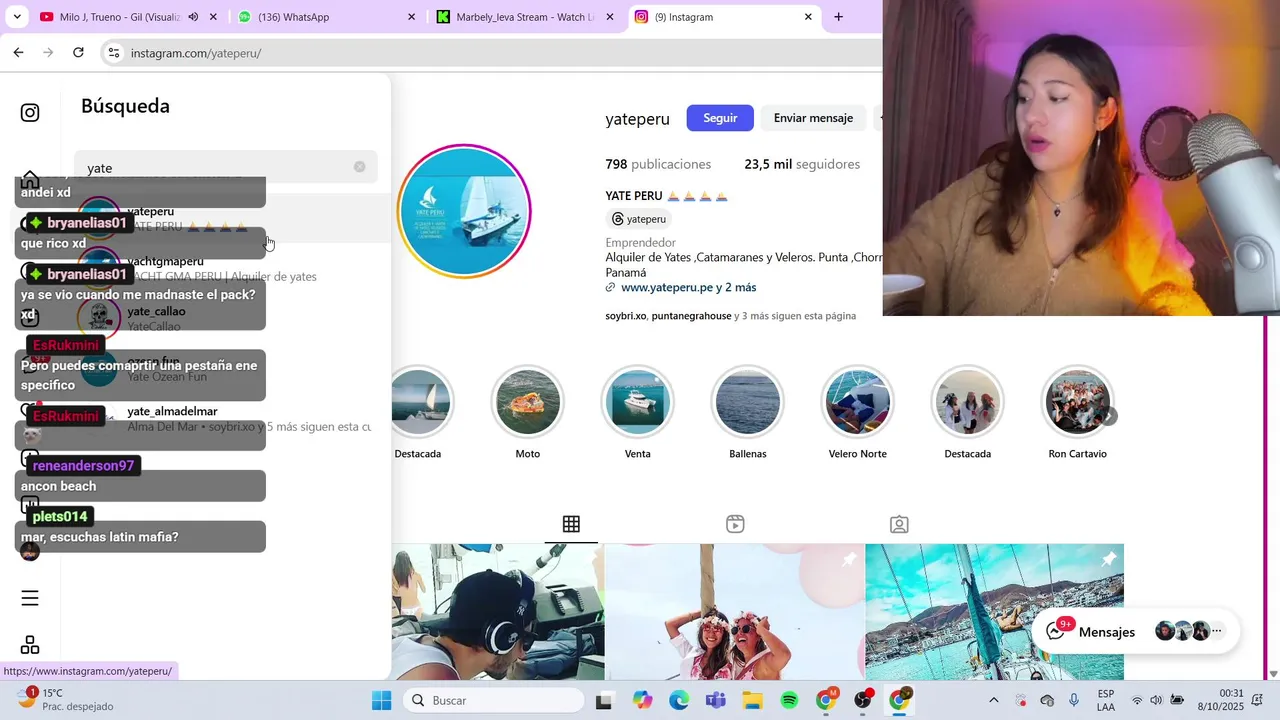Show the posts grid tab

pyautogui.click(x=571, y=524)
